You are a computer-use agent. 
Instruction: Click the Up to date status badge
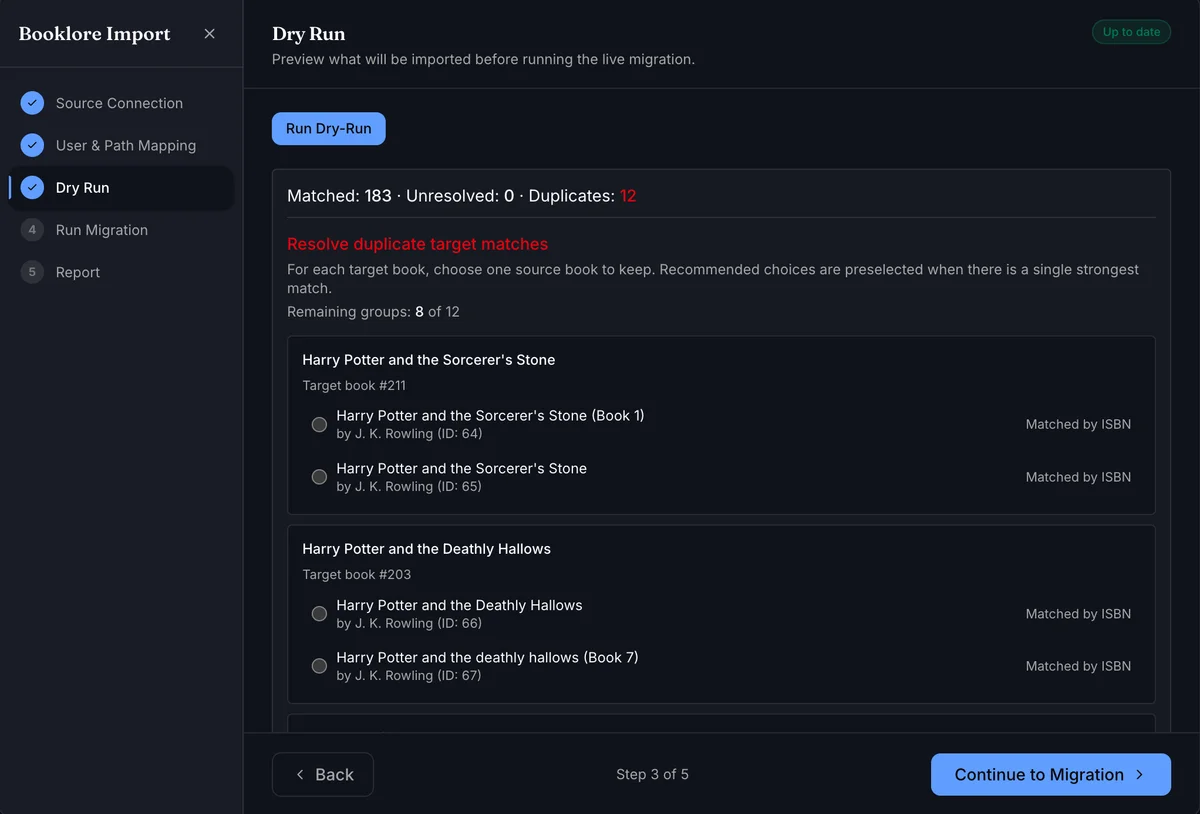click(1131, 32)
